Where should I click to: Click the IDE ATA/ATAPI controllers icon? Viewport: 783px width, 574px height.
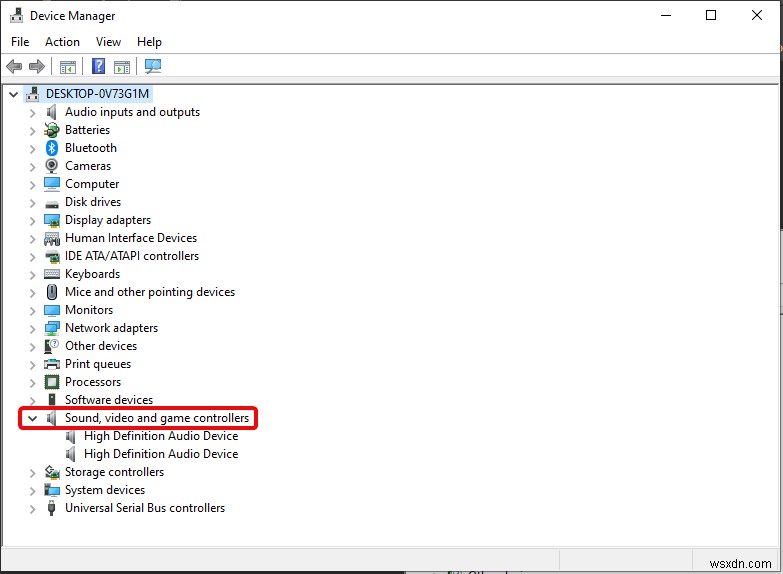pos(52,257)
